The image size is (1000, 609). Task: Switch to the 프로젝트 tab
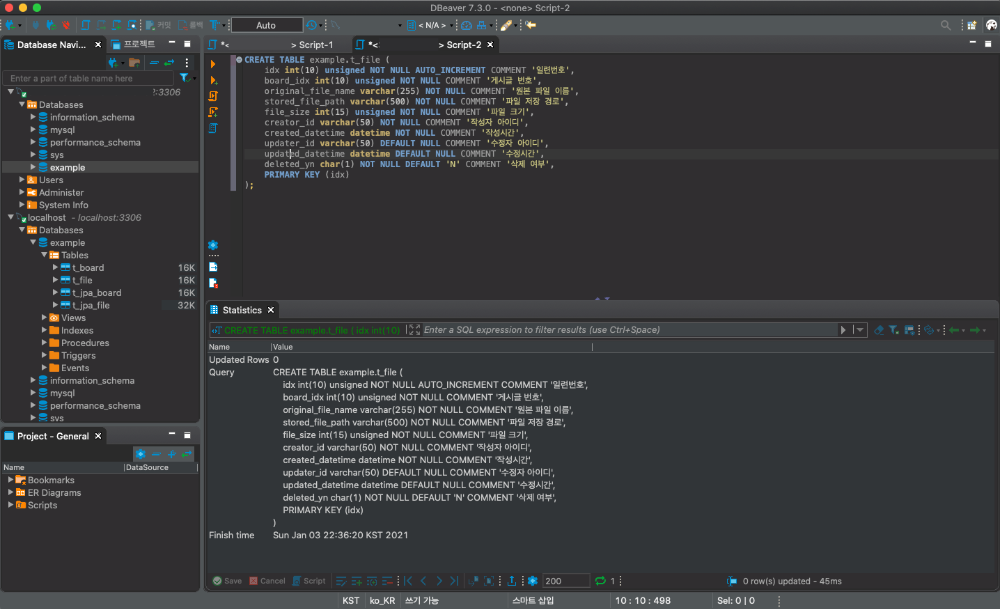point(133,44)
